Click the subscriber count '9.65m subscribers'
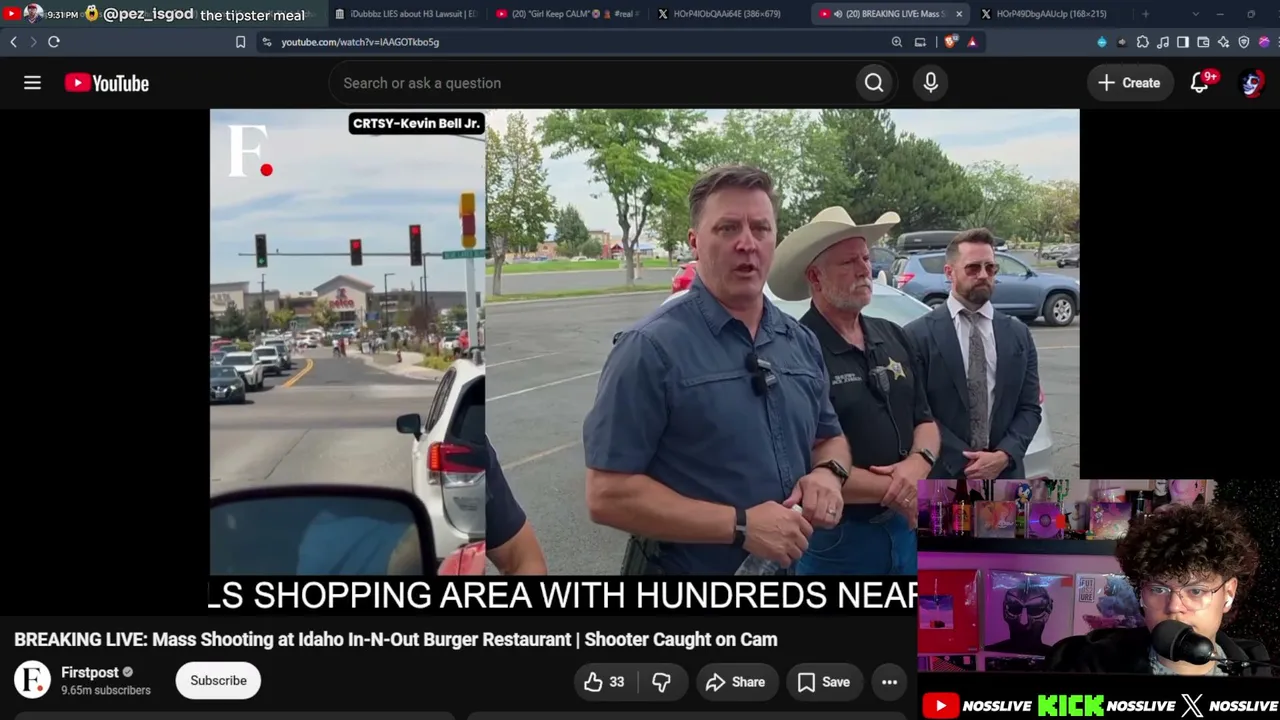The image size is (1280, 720). pos(106,690)
